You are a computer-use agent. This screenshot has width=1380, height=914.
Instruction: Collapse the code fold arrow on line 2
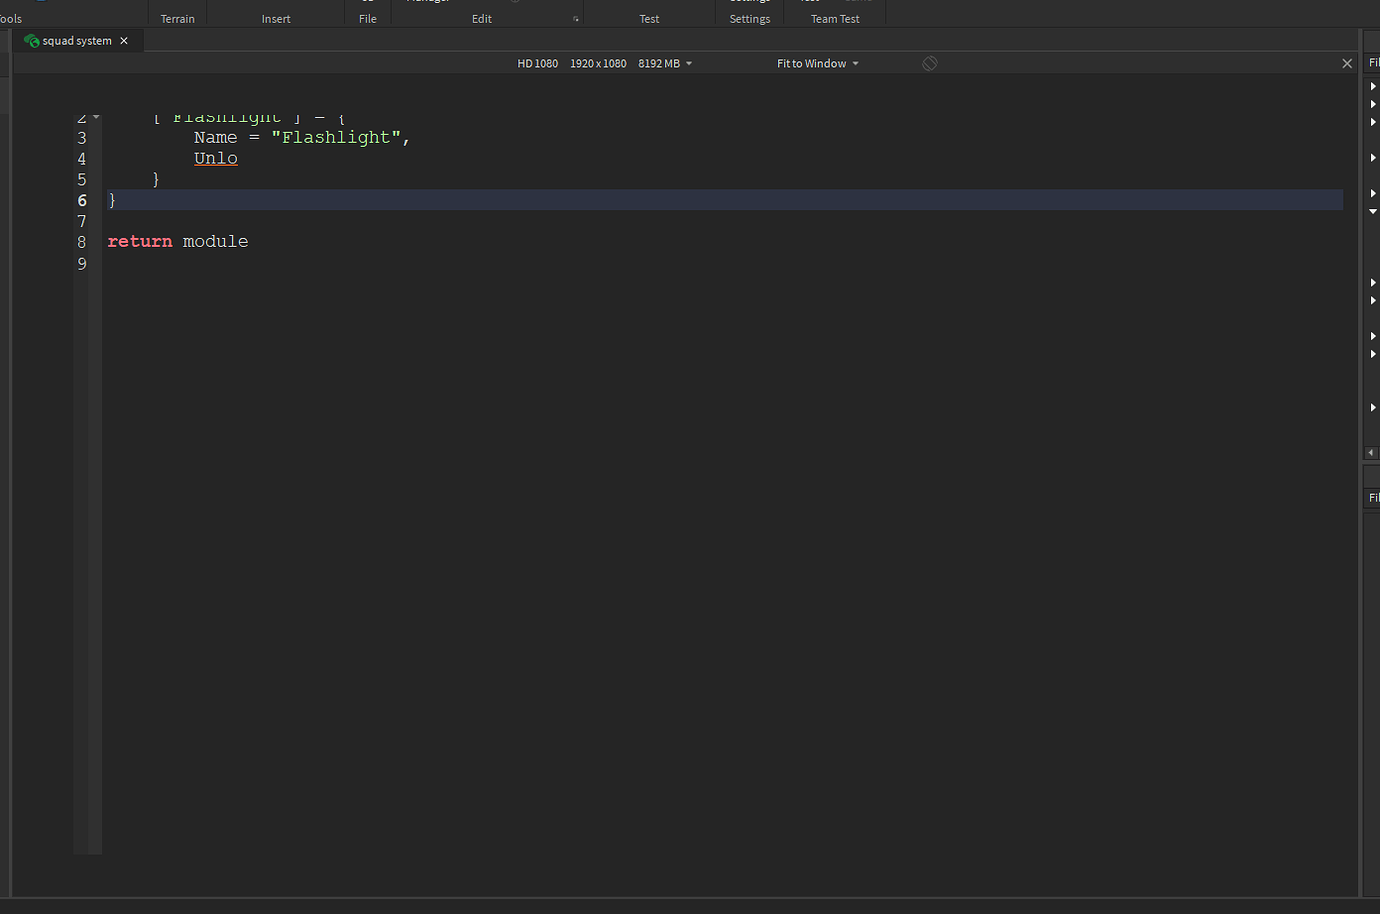[x=96, y=118]
